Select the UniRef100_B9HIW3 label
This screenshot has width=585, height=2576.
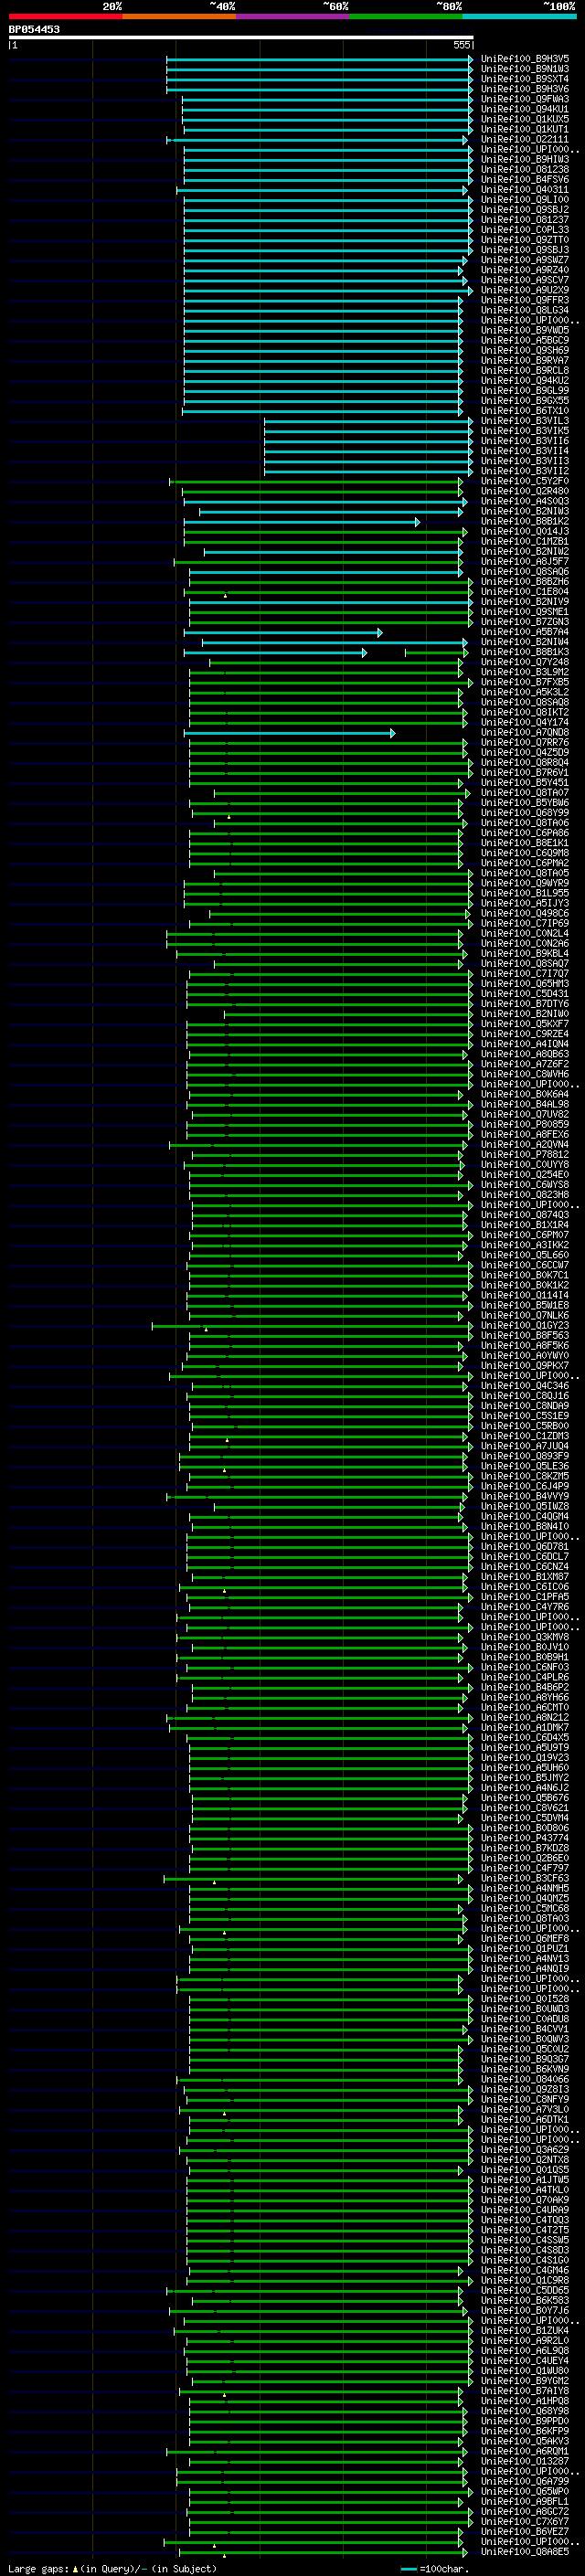click(525, 160)
